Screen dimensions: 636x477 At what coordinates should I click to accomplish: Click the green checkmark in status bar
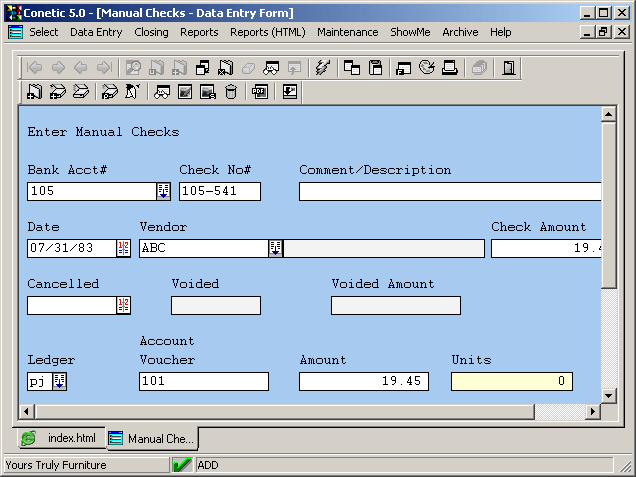click(x=182, y=465)
